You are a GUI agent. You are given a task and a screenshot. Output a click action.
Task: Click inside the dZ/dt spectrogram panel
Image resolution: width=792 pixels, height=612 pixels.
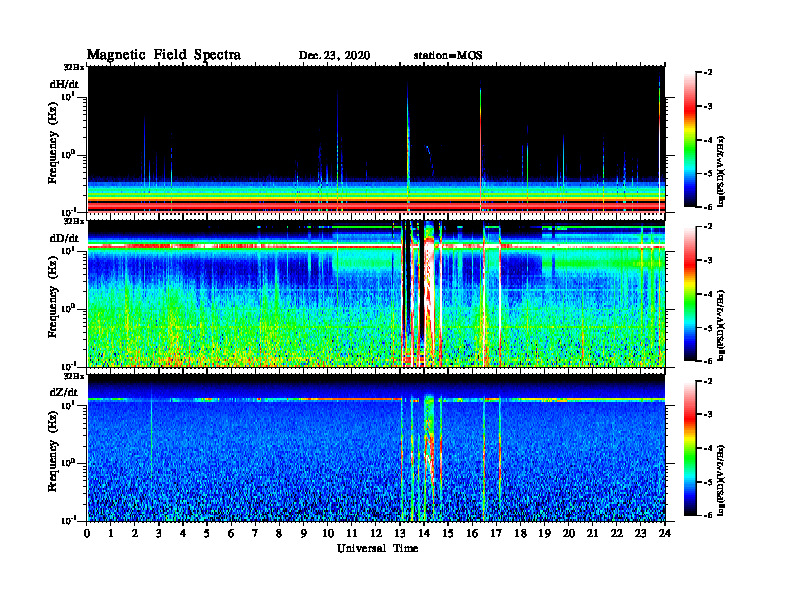click(376, 448)
